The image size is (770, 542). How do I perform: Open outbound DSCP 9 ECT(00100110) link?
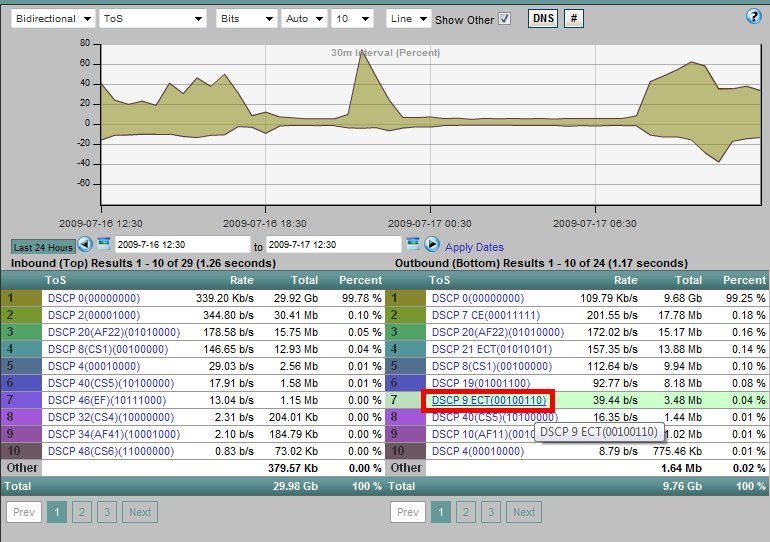pyautogui.click(x=489, y=401)
